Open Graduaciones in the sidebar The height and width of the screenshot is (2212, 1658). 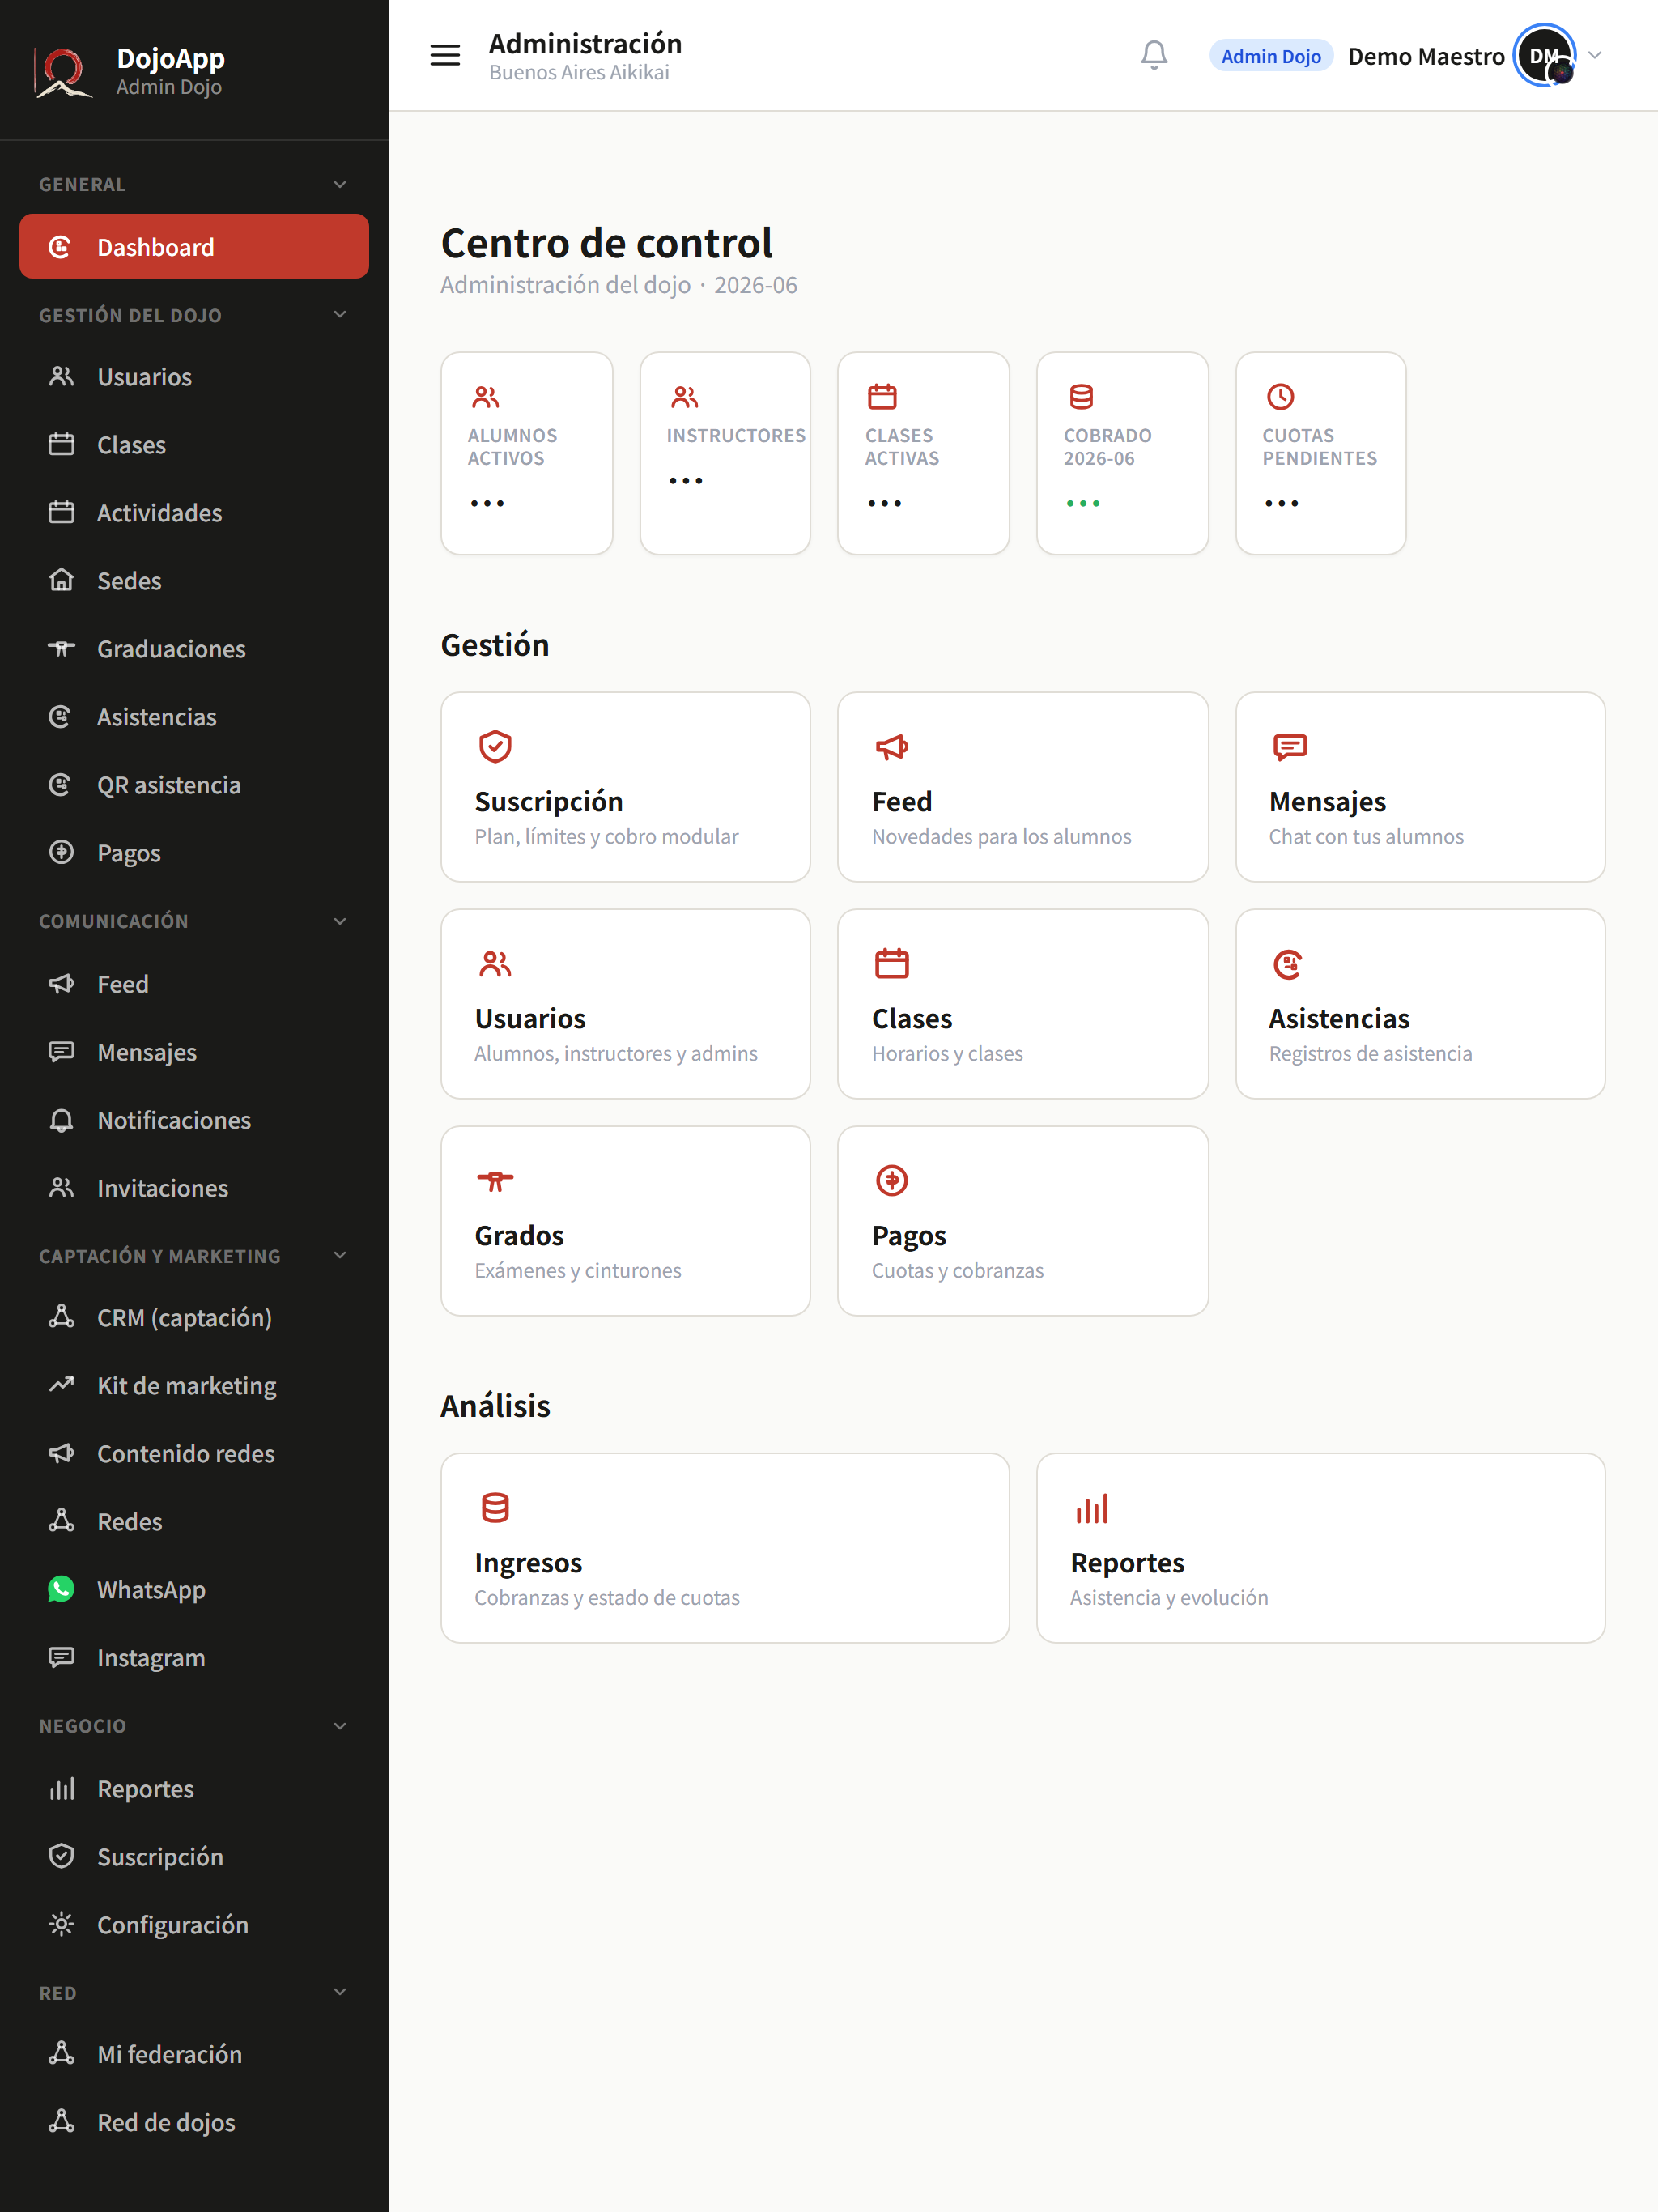[x=194, y=648]
